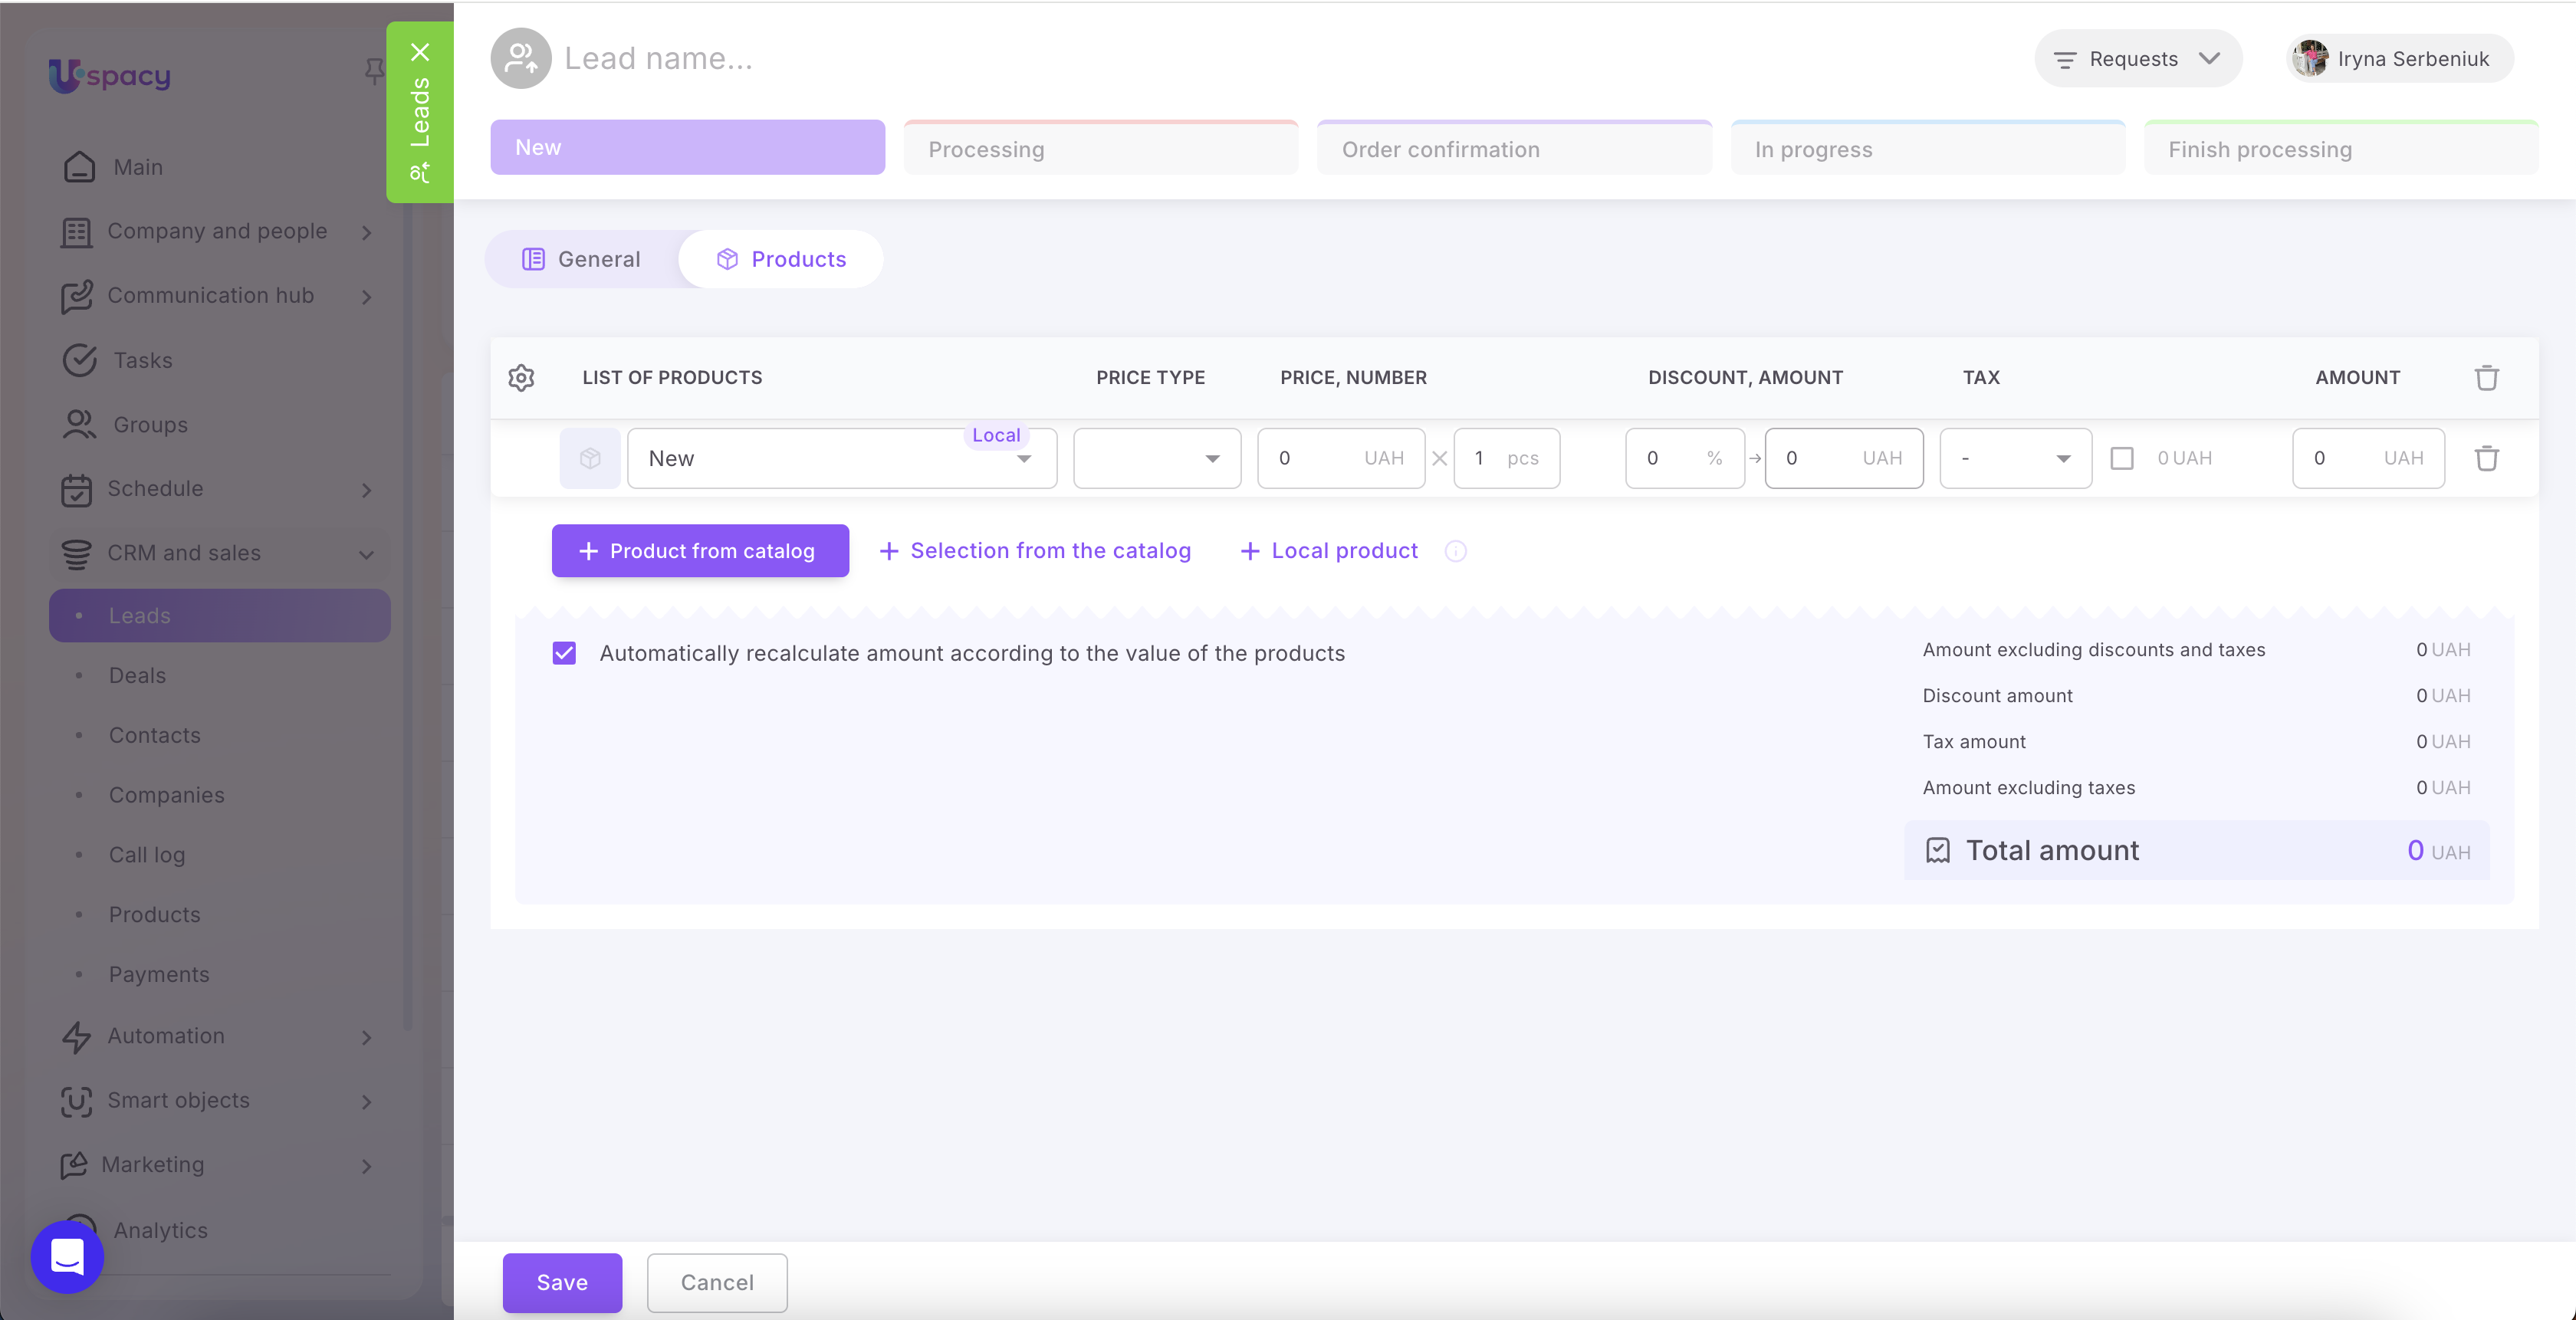Screen dimensions: 2576x1320
Task: Move lead to Finish processing stage
Action: click(2341, 147)
